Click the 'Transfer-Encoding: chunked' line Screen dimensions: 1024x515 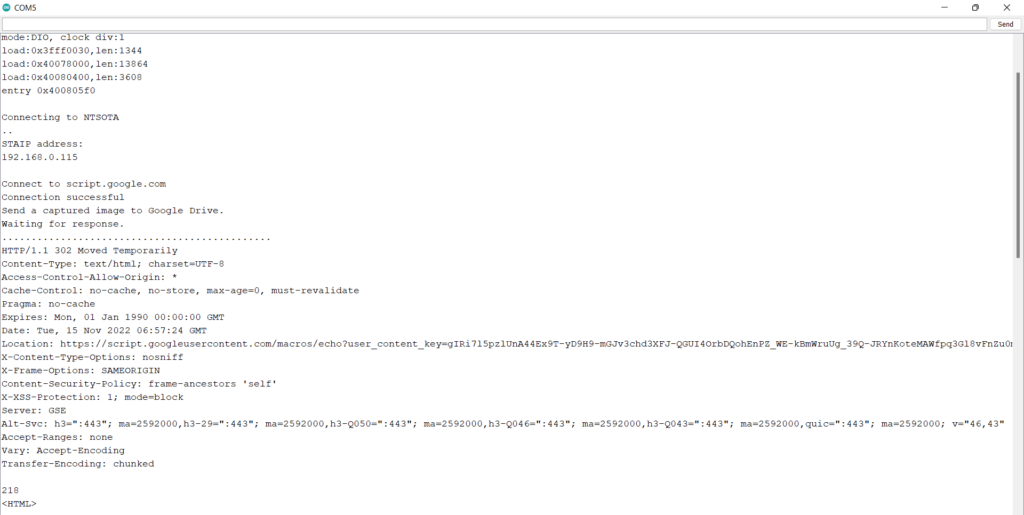(78, 464)
